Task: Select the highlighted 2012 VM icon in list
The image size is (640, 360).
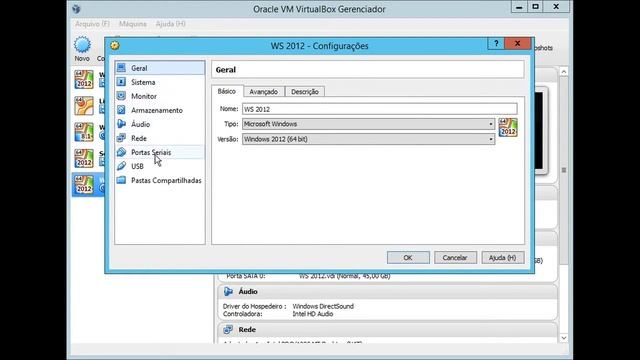Action: click(x=84, y=184)
